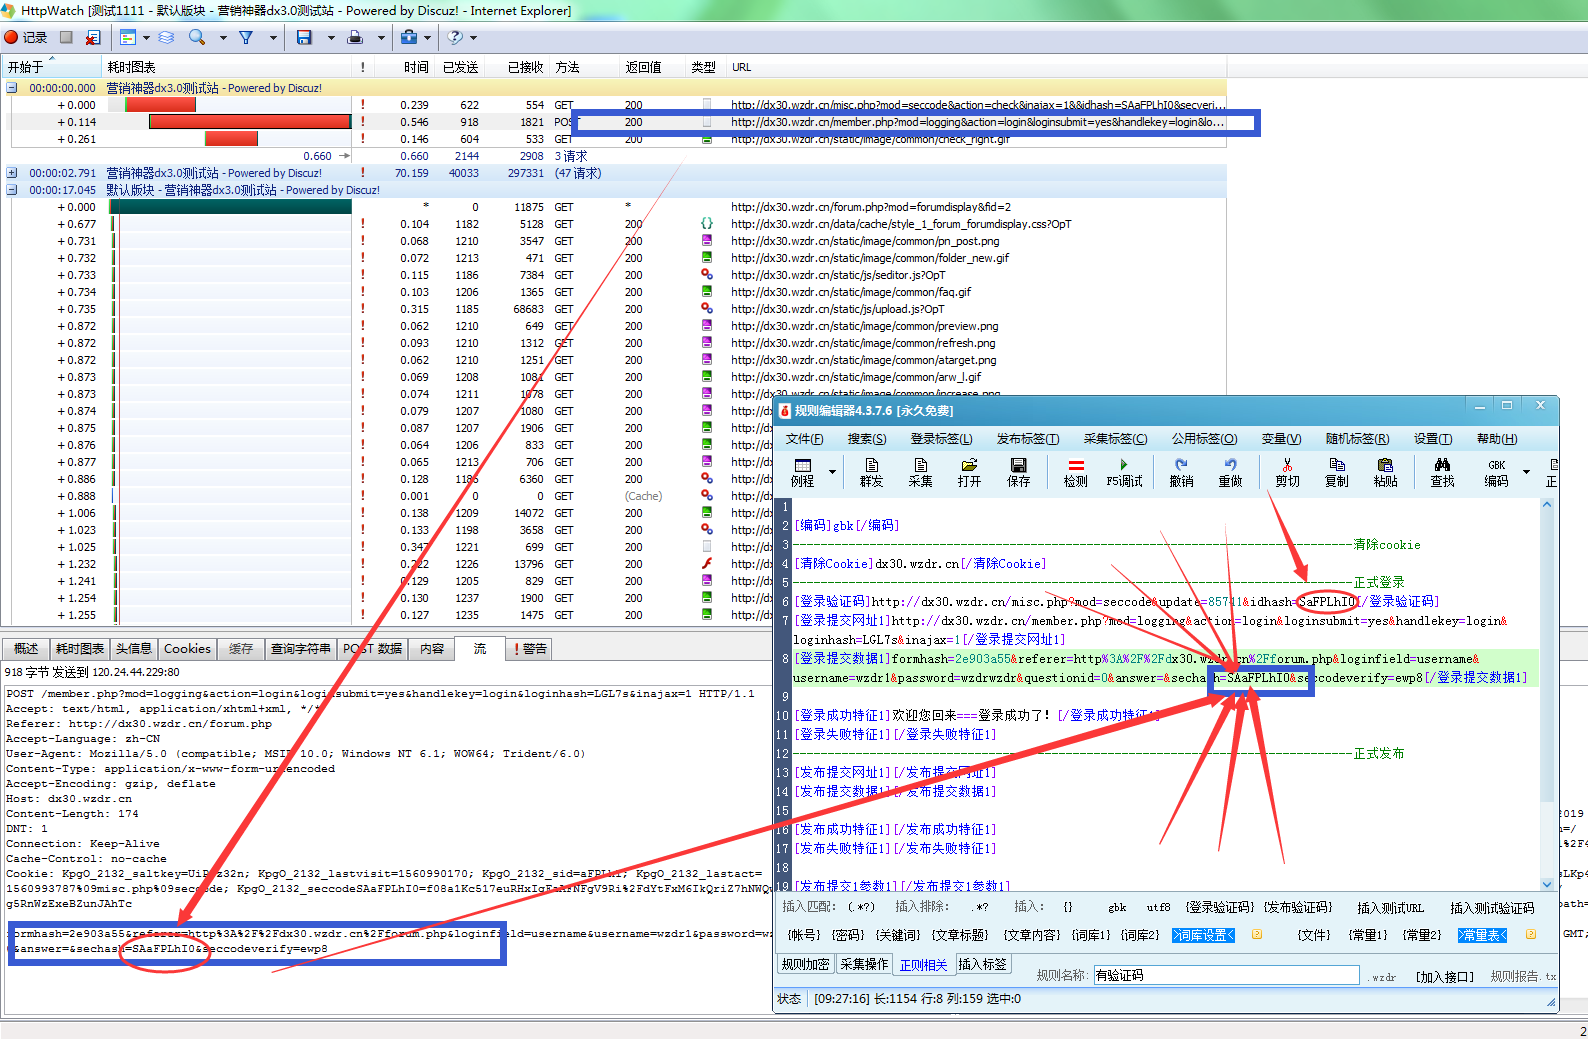Click the 保存 floppy icon in rule editor
The width and height of the screenshot is (1588, 1040).
click(x=1018, y=472)
